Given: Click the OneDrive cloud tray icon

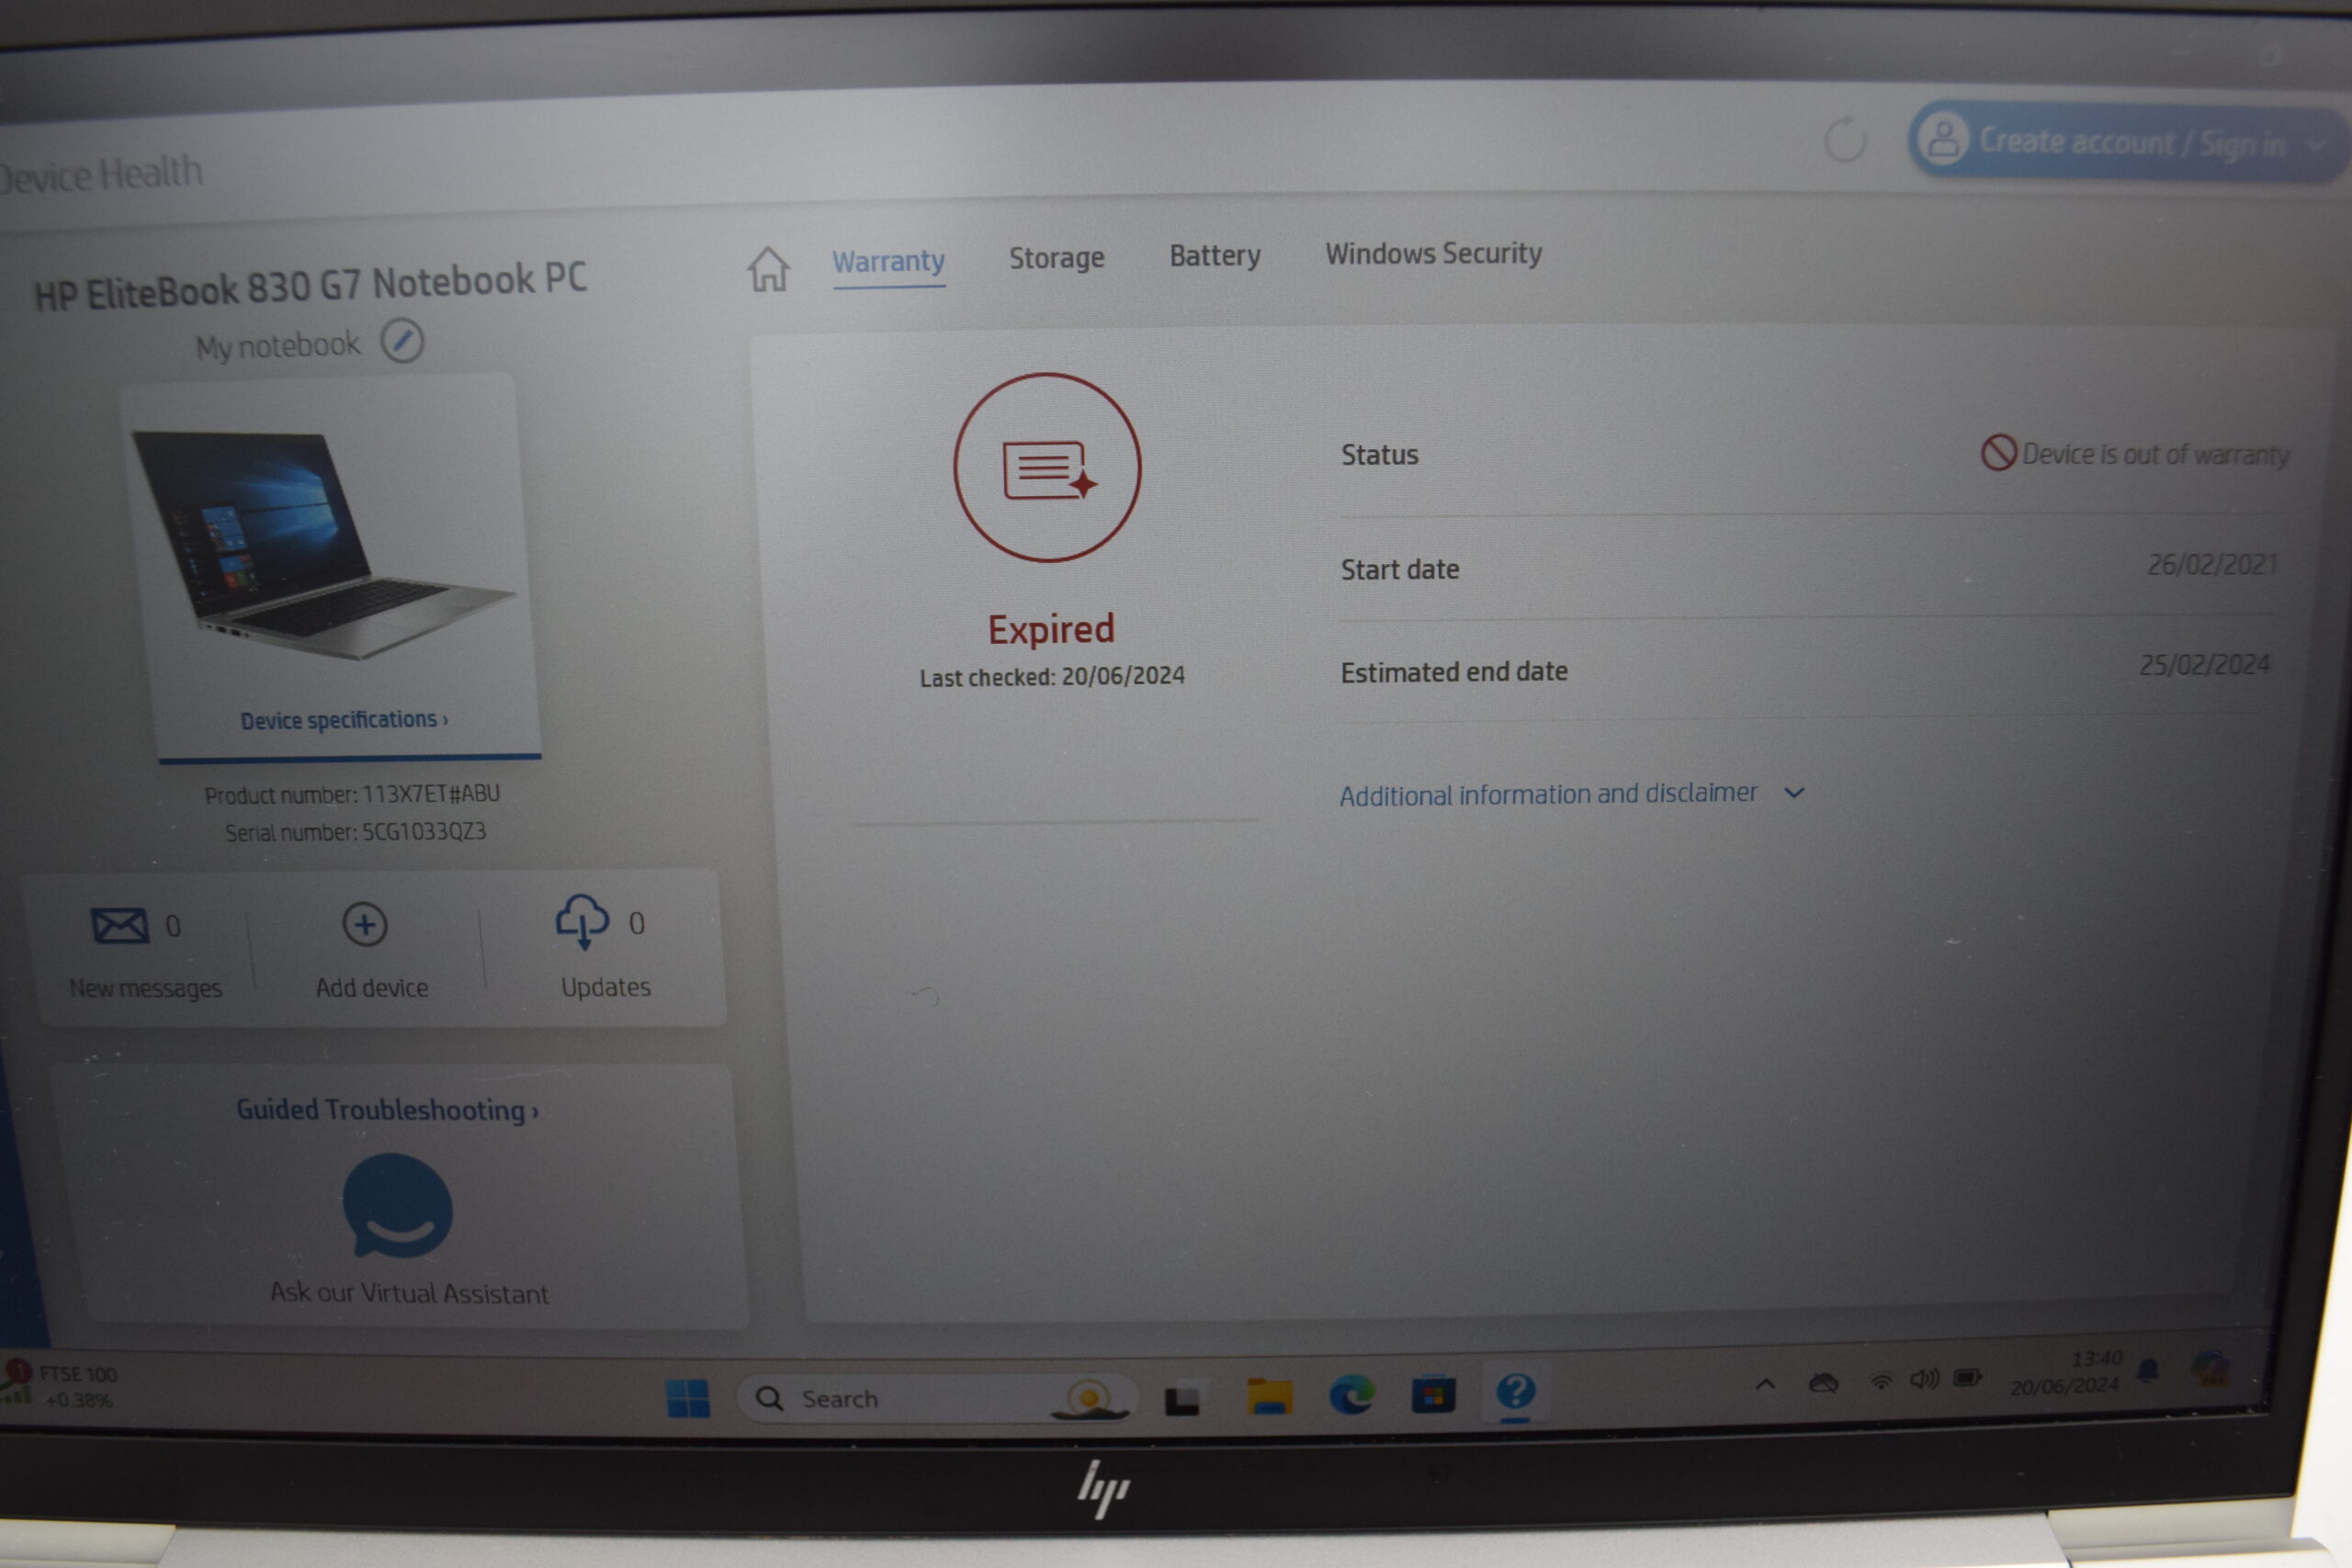Looking at the screenshot, I should click(1823, 1383).
